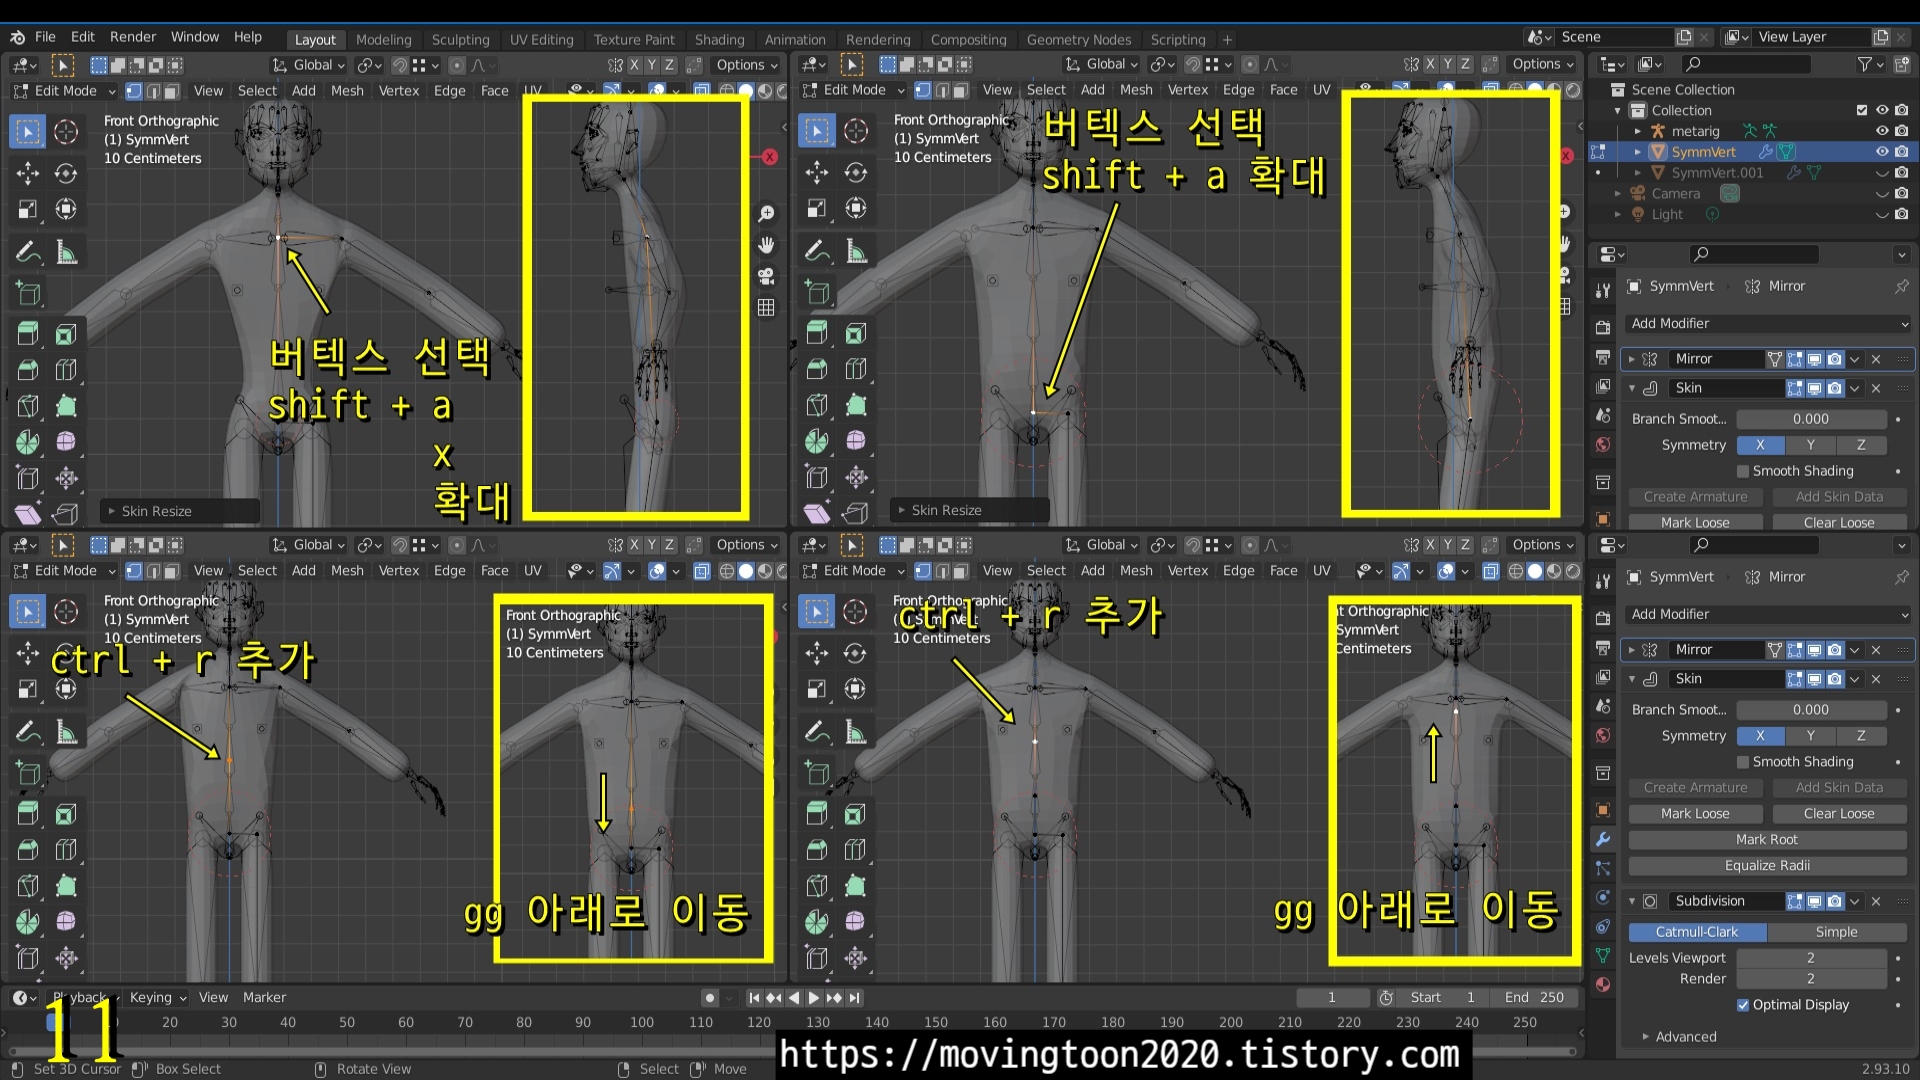Image resolution: width=1920 pixels, height=1080 pixels.
Task: Click the perspective/orthographic grid gizmo
Action: click(x=766, y=307)
